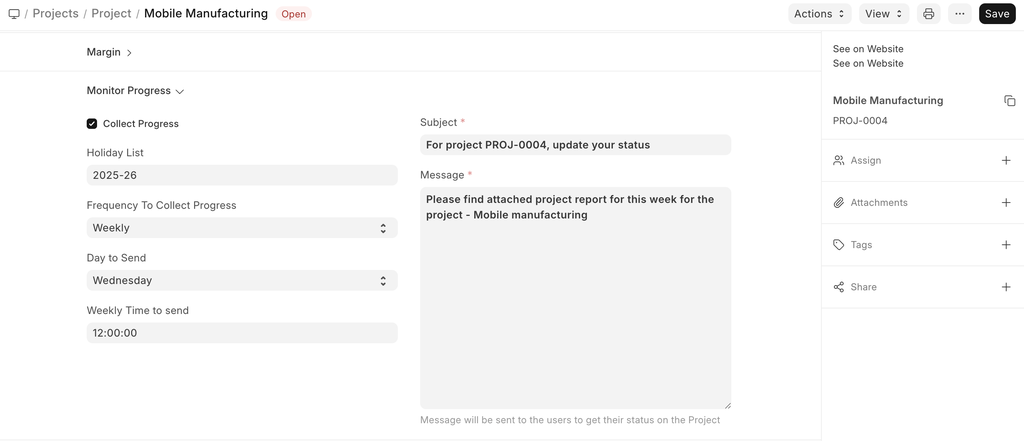Click the Weekly Time to send field
This screenshot has height=441, width=1024.
[242, 333]
